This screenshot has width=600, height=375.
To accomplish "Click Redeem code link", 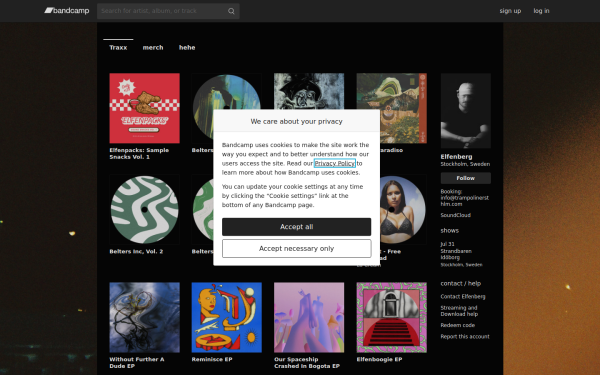I will pos(458,325).
